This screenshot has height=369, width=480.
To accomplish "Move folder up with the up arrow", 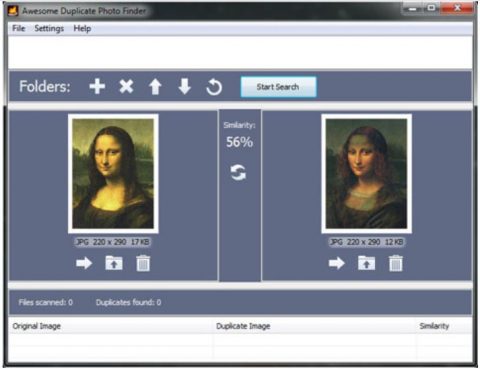I will (x=155, y=87).
